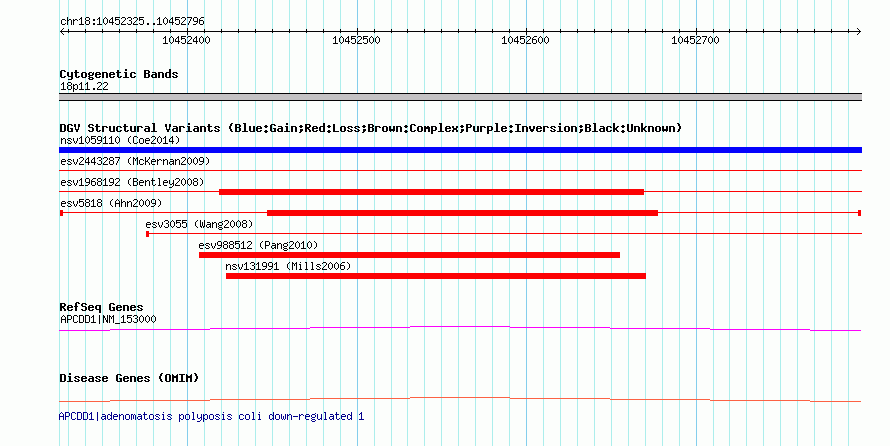Image resolution: width=890 pixels, height=446 pixels.
Task: Click the 10452700 ruler tick label
Action: [x=695, y=40]
